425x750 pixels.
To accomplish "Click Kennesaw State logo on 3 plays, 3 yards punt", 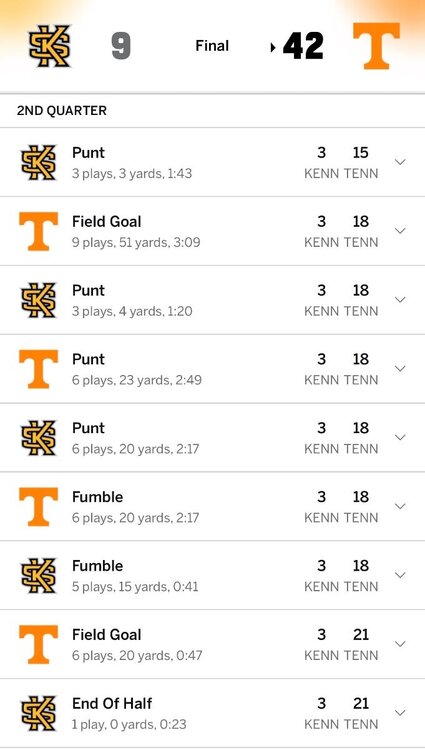I will coord(39,163).
